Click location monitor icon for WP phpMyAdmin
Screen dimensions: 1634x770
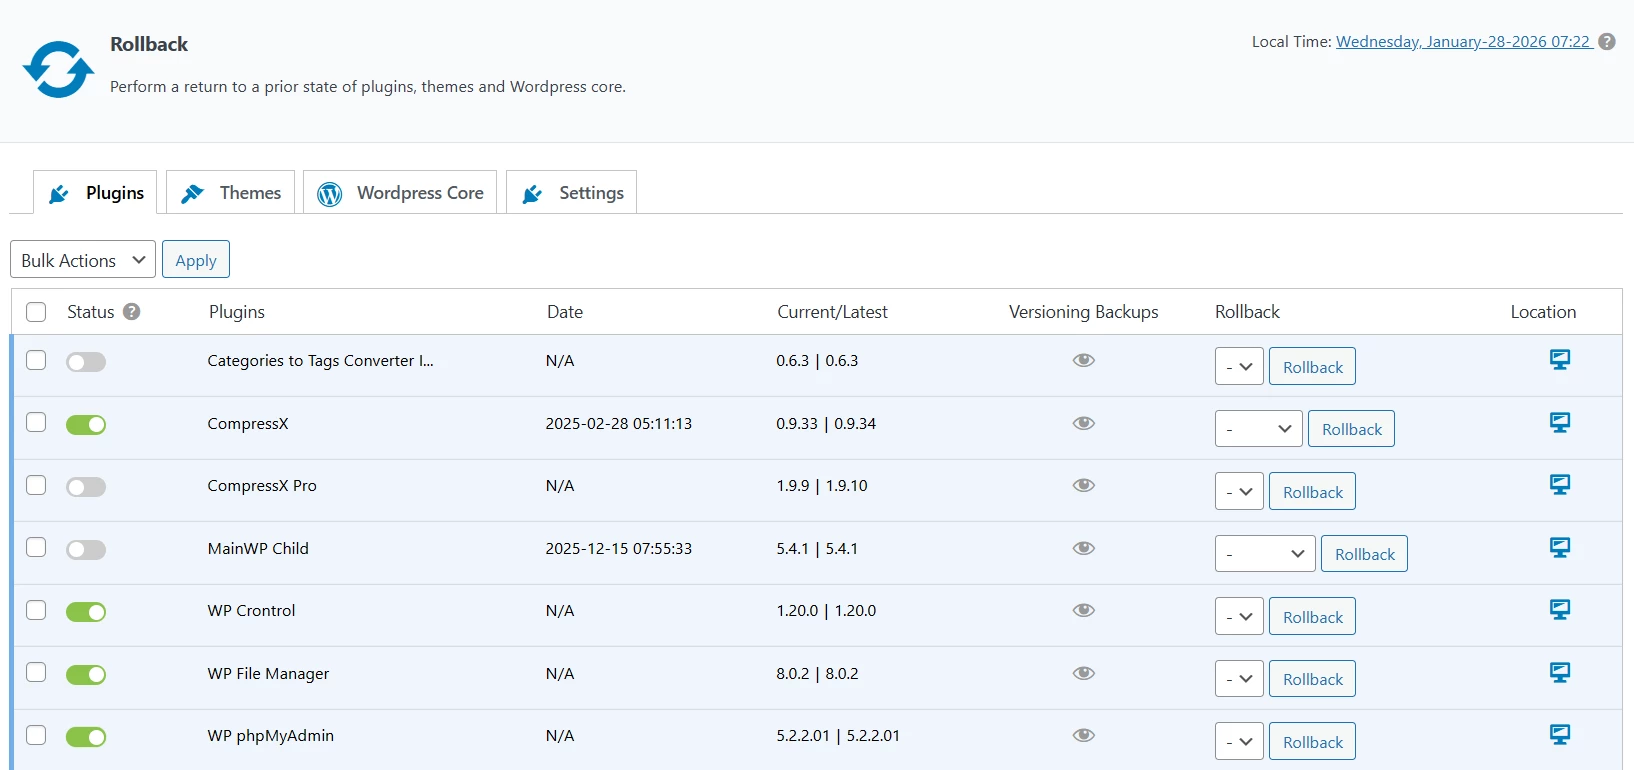pyautogui.click(x=1559, y=734)
